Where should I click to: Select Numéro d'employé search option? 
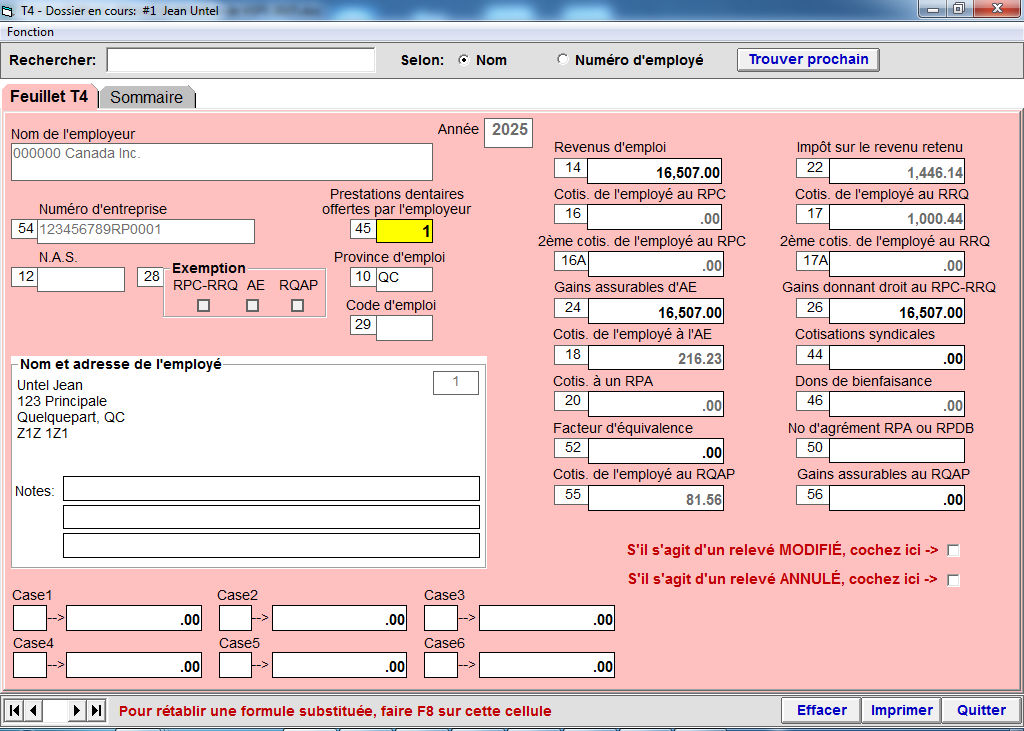tap(562, 60)
